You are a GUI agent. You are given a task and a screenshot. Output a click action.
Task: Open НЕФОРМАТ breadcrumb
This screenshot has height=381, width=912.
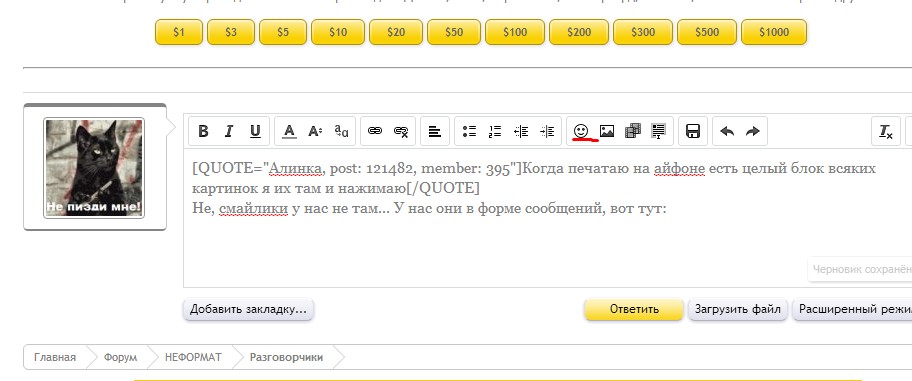click(193, 357)
